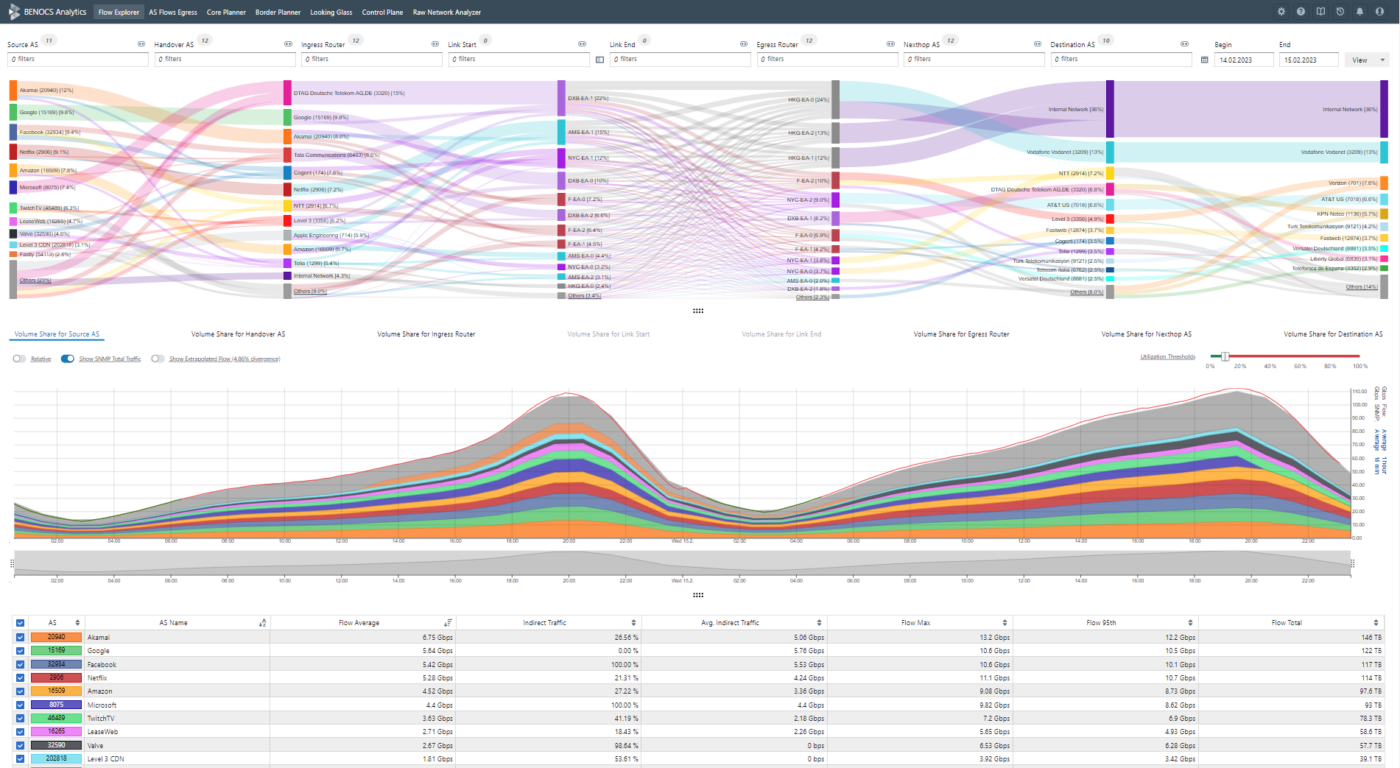Click the BENOCS Analytics logo
Screen dimensions: 1400x768
coord(47,12)
